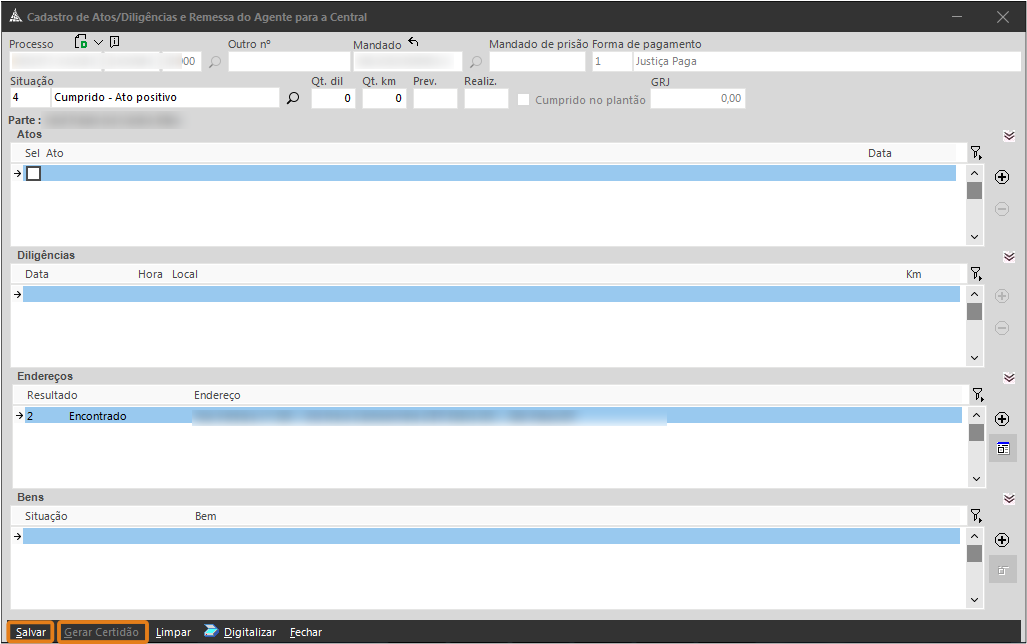
Task: Collapse the Bens section chevron
Action: point(1009,499)
